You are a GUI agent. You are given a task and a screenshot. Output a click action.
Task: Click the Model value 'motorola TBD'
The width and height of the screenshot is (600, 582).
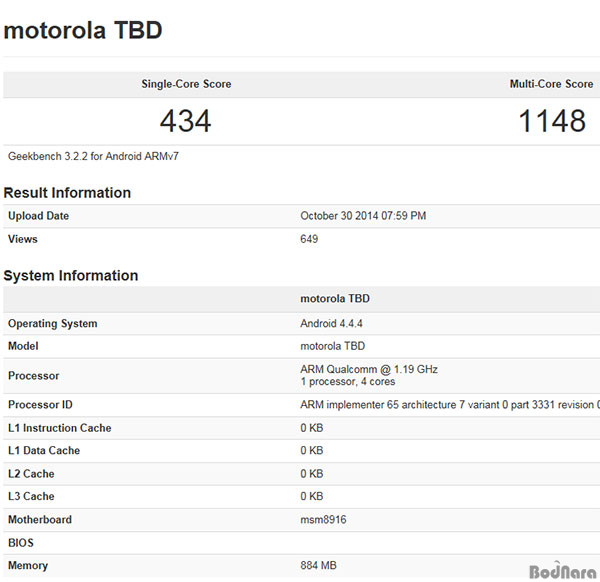click(333, 346)
